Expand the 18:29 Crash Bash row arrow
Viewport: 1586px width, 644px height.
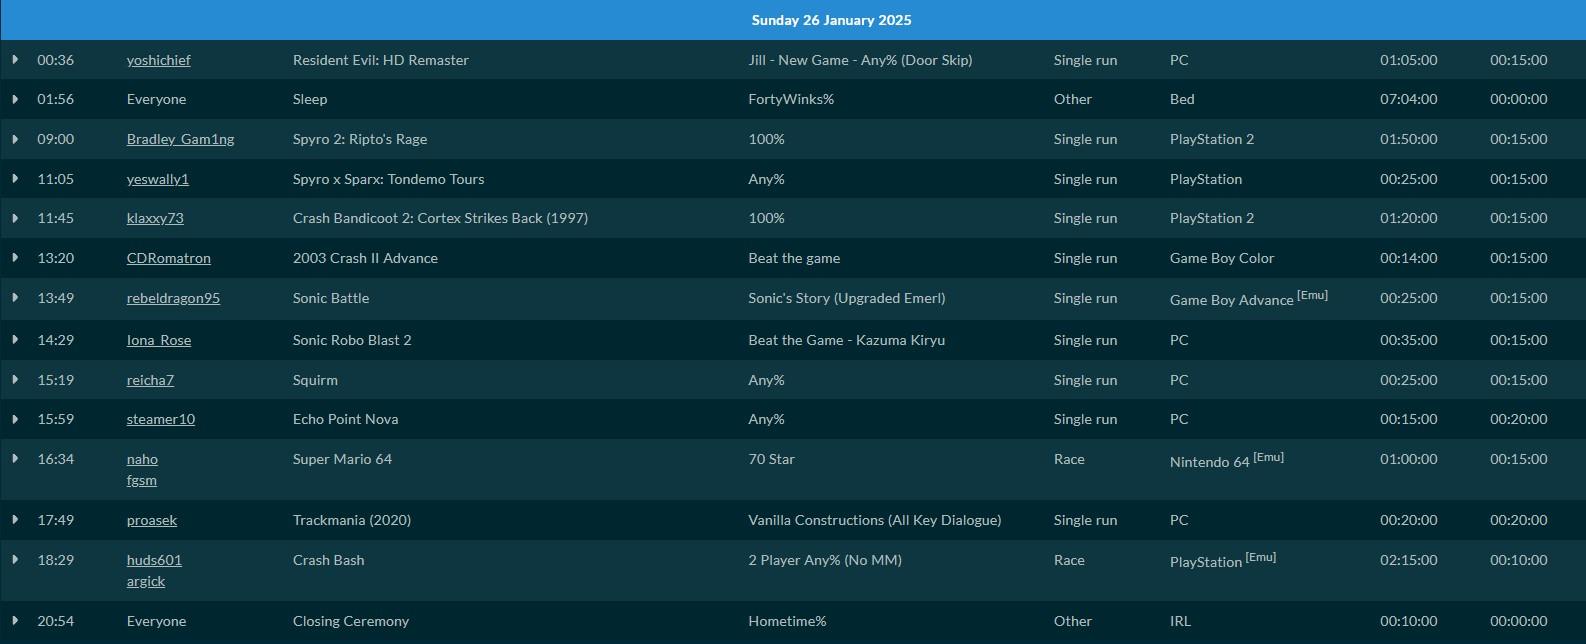pos(15,560)
